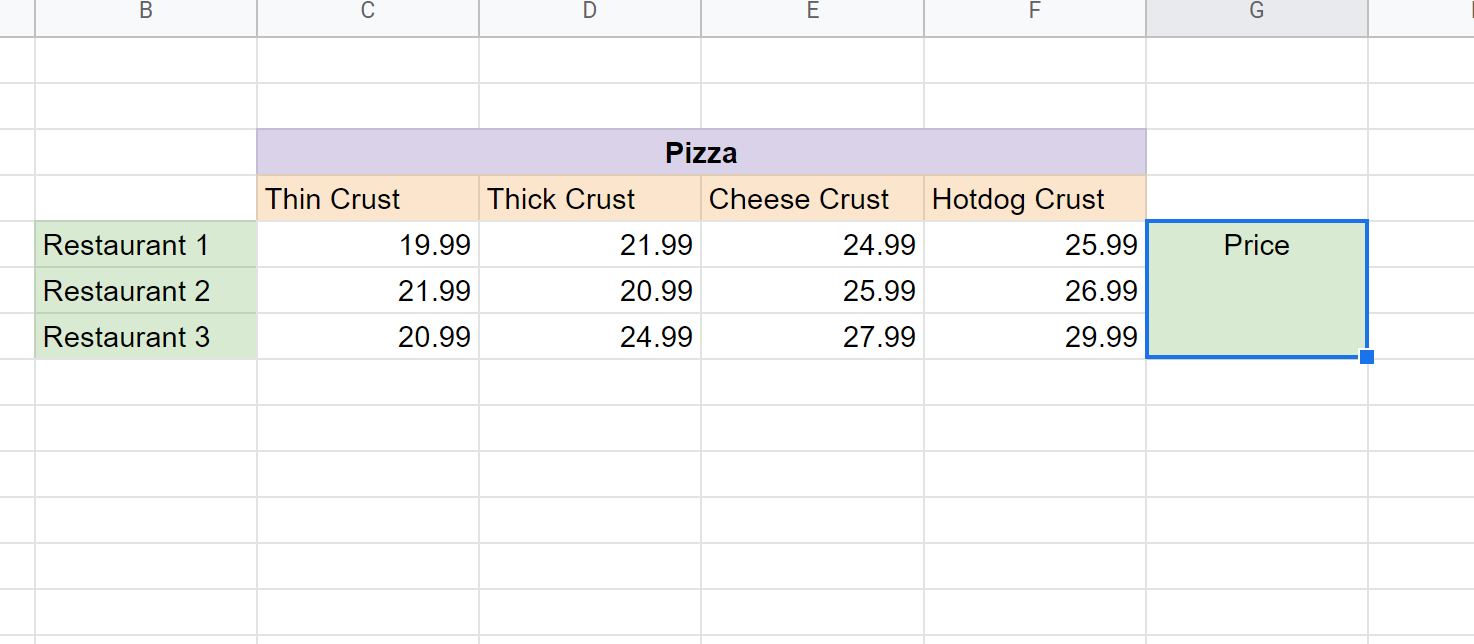Click the merged Pizza header cell
Screen dimensions: 1474x644
pos(701,153)
